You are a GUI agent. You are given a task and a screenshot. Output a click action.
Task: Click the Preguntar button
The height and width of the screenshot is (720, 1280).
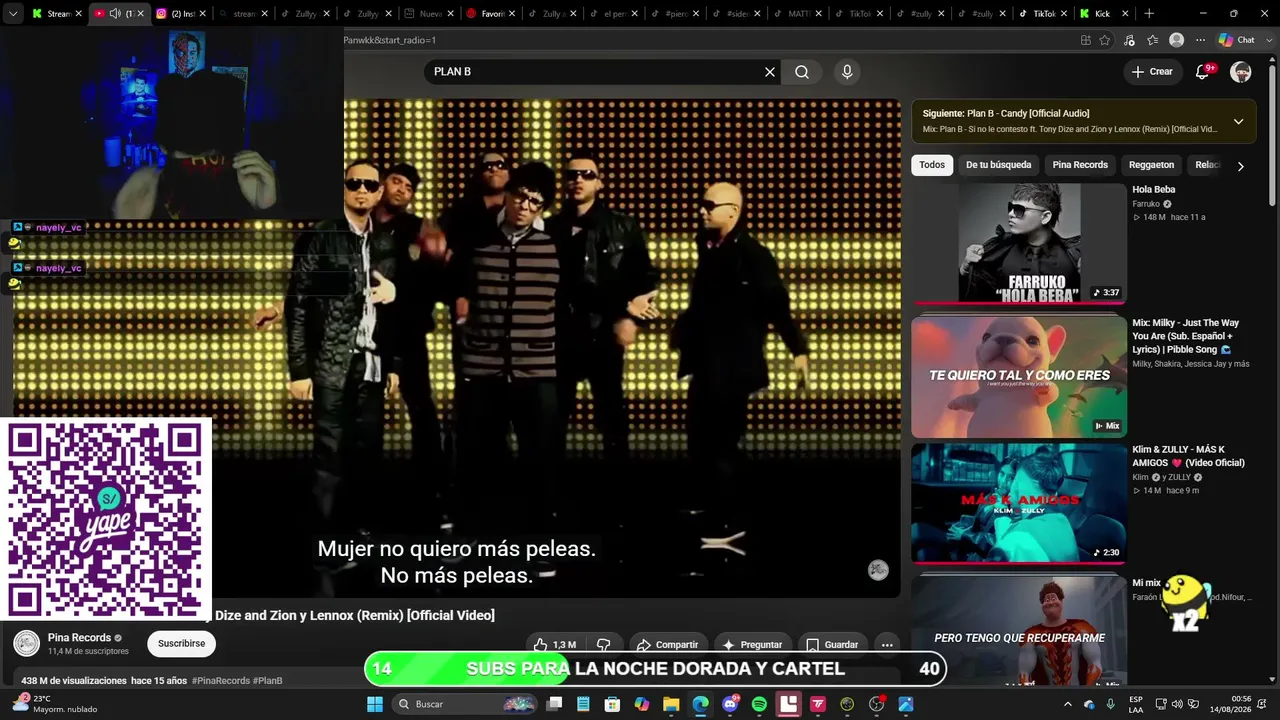tap(753, 645)
